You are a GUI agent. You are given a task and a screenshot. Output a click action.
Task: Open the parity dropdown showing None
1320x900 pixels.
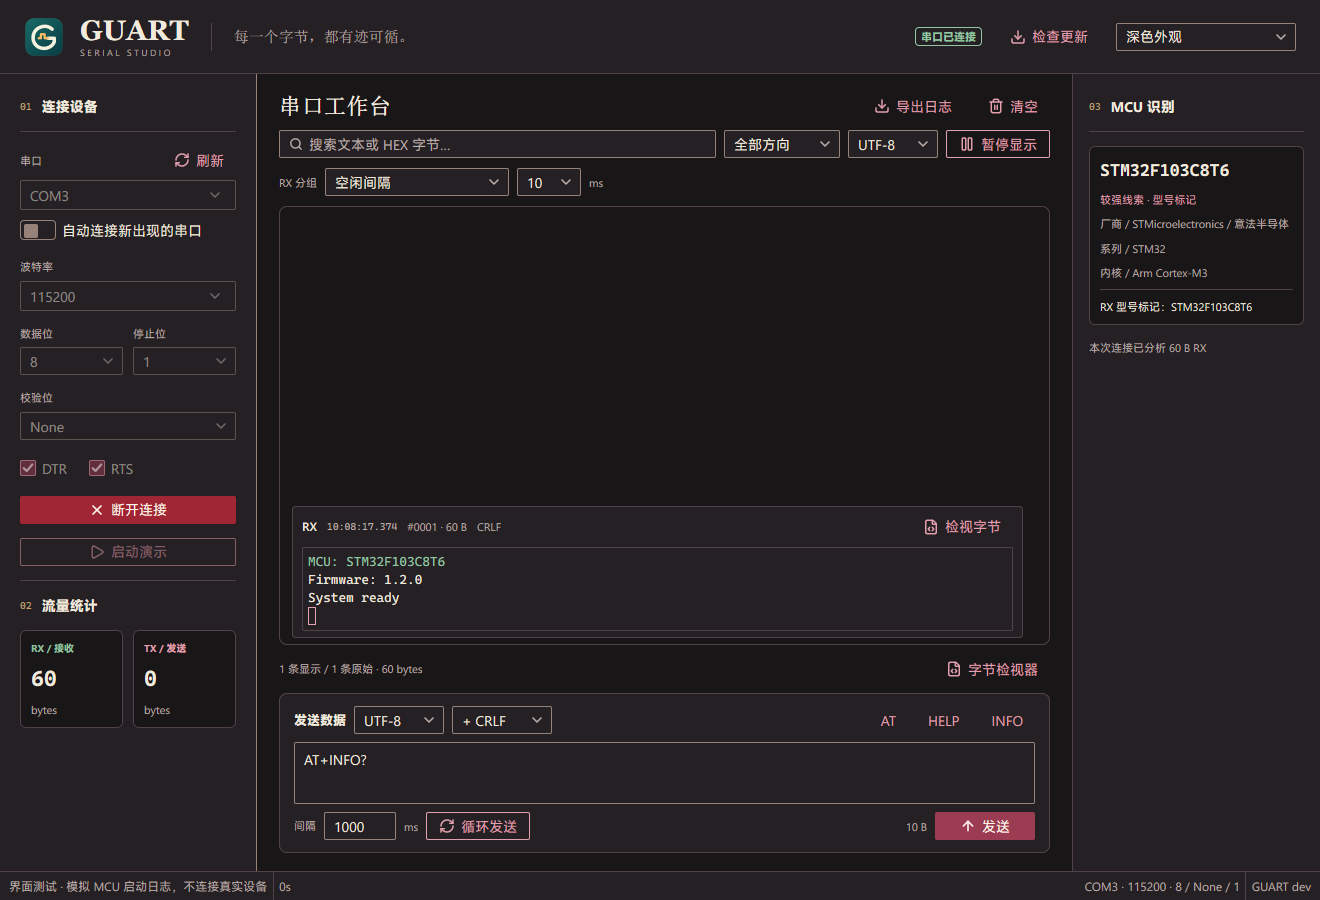128,426
